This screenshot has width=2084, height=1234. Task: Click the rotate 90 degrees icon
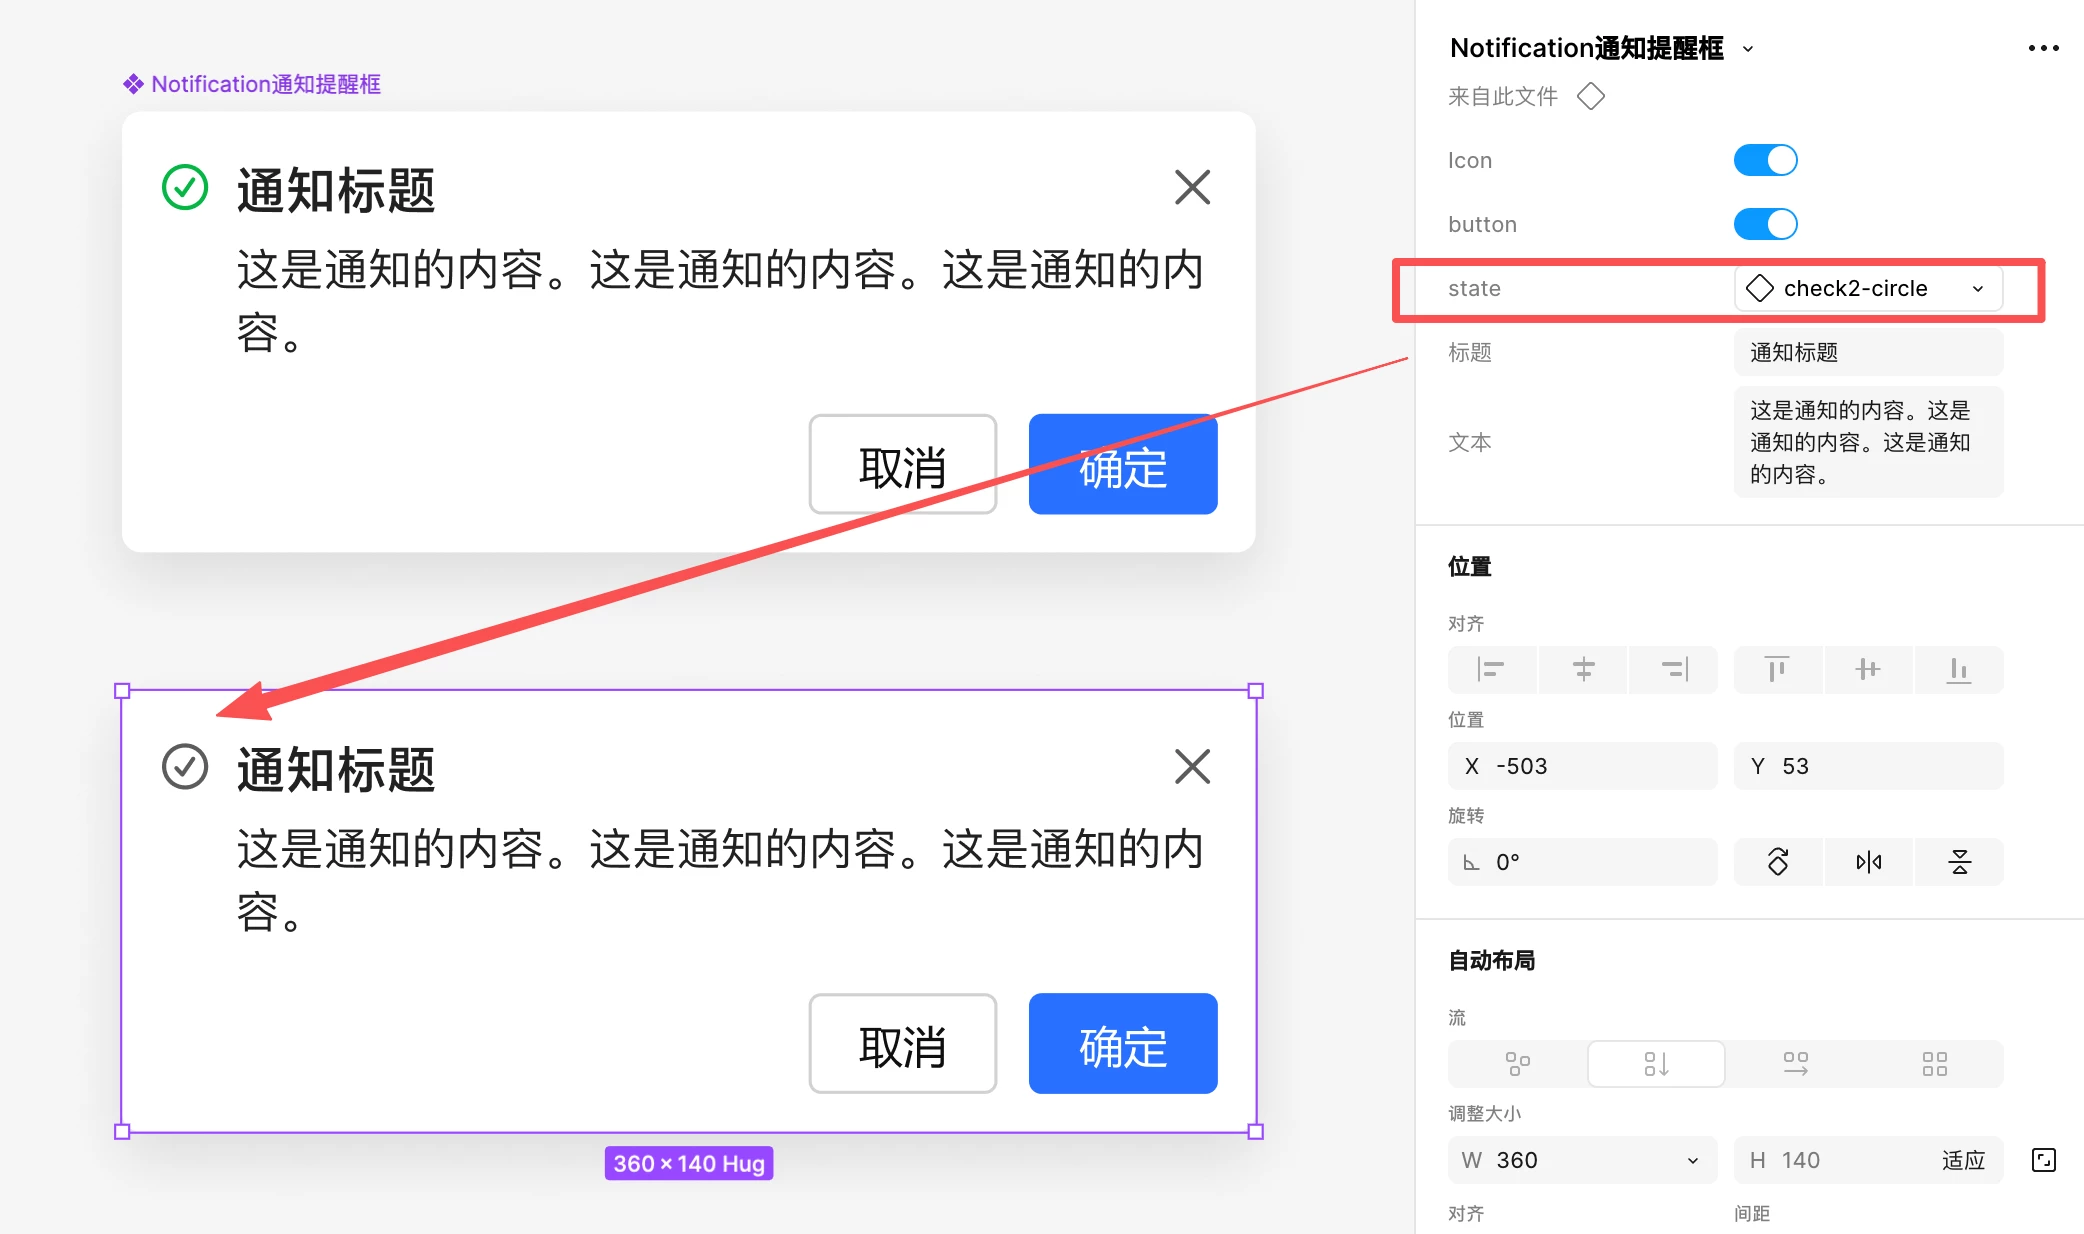(x=1778, y=862)
